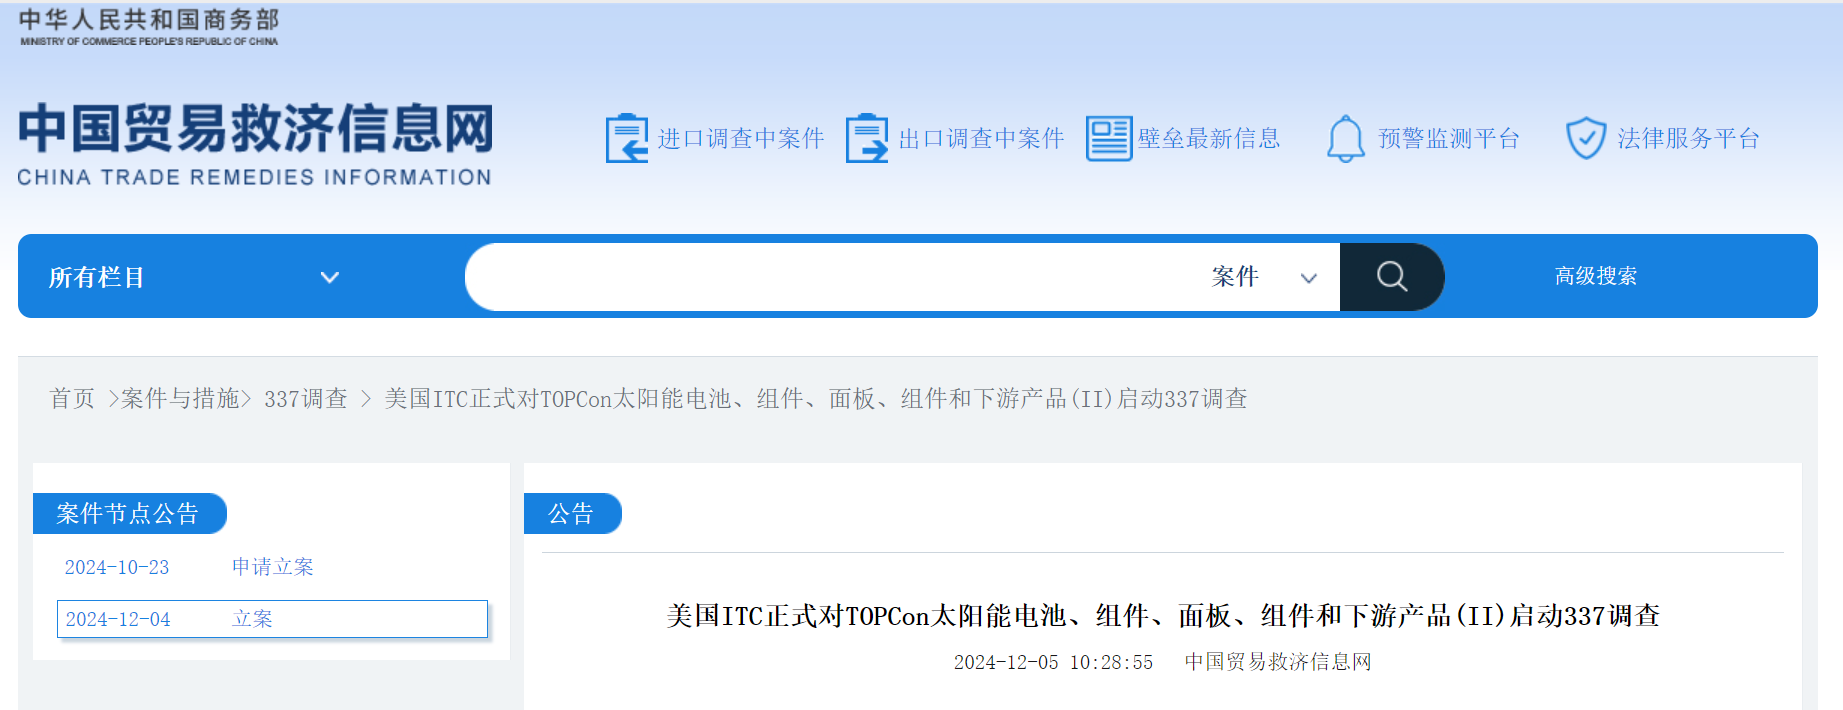Open 预警监测平台 navigation item
Image resolution: width=1843 pixels, height=710 pixels.
pyautogui.click(x=1448, y=138)
